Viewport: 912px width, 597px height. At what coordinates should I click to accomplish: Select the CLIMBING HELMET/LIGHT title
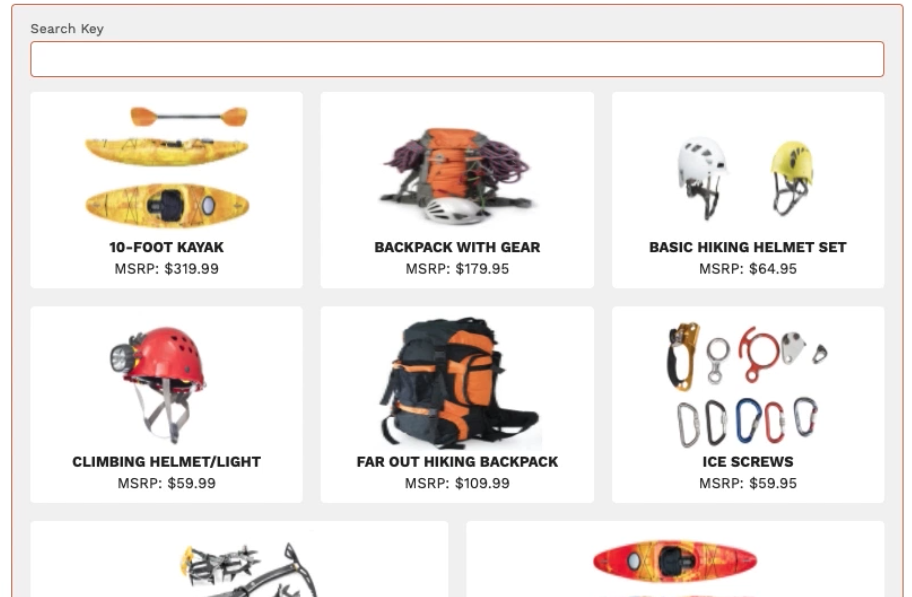(166, 462)
